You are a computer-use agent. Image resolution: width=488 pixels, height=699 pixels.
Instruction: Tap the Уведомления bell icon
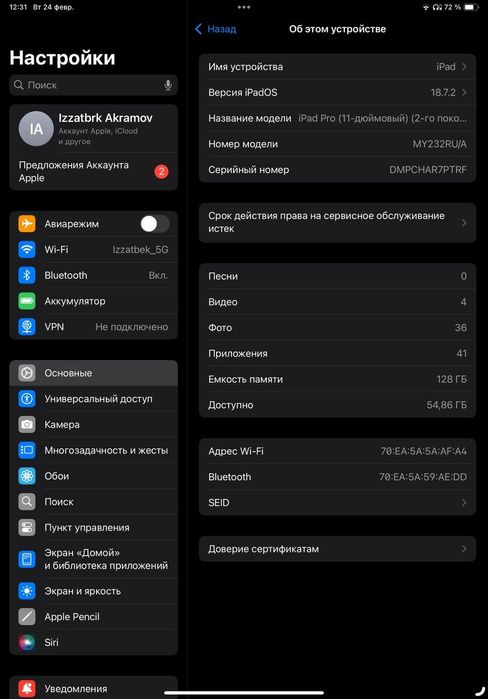27,689
